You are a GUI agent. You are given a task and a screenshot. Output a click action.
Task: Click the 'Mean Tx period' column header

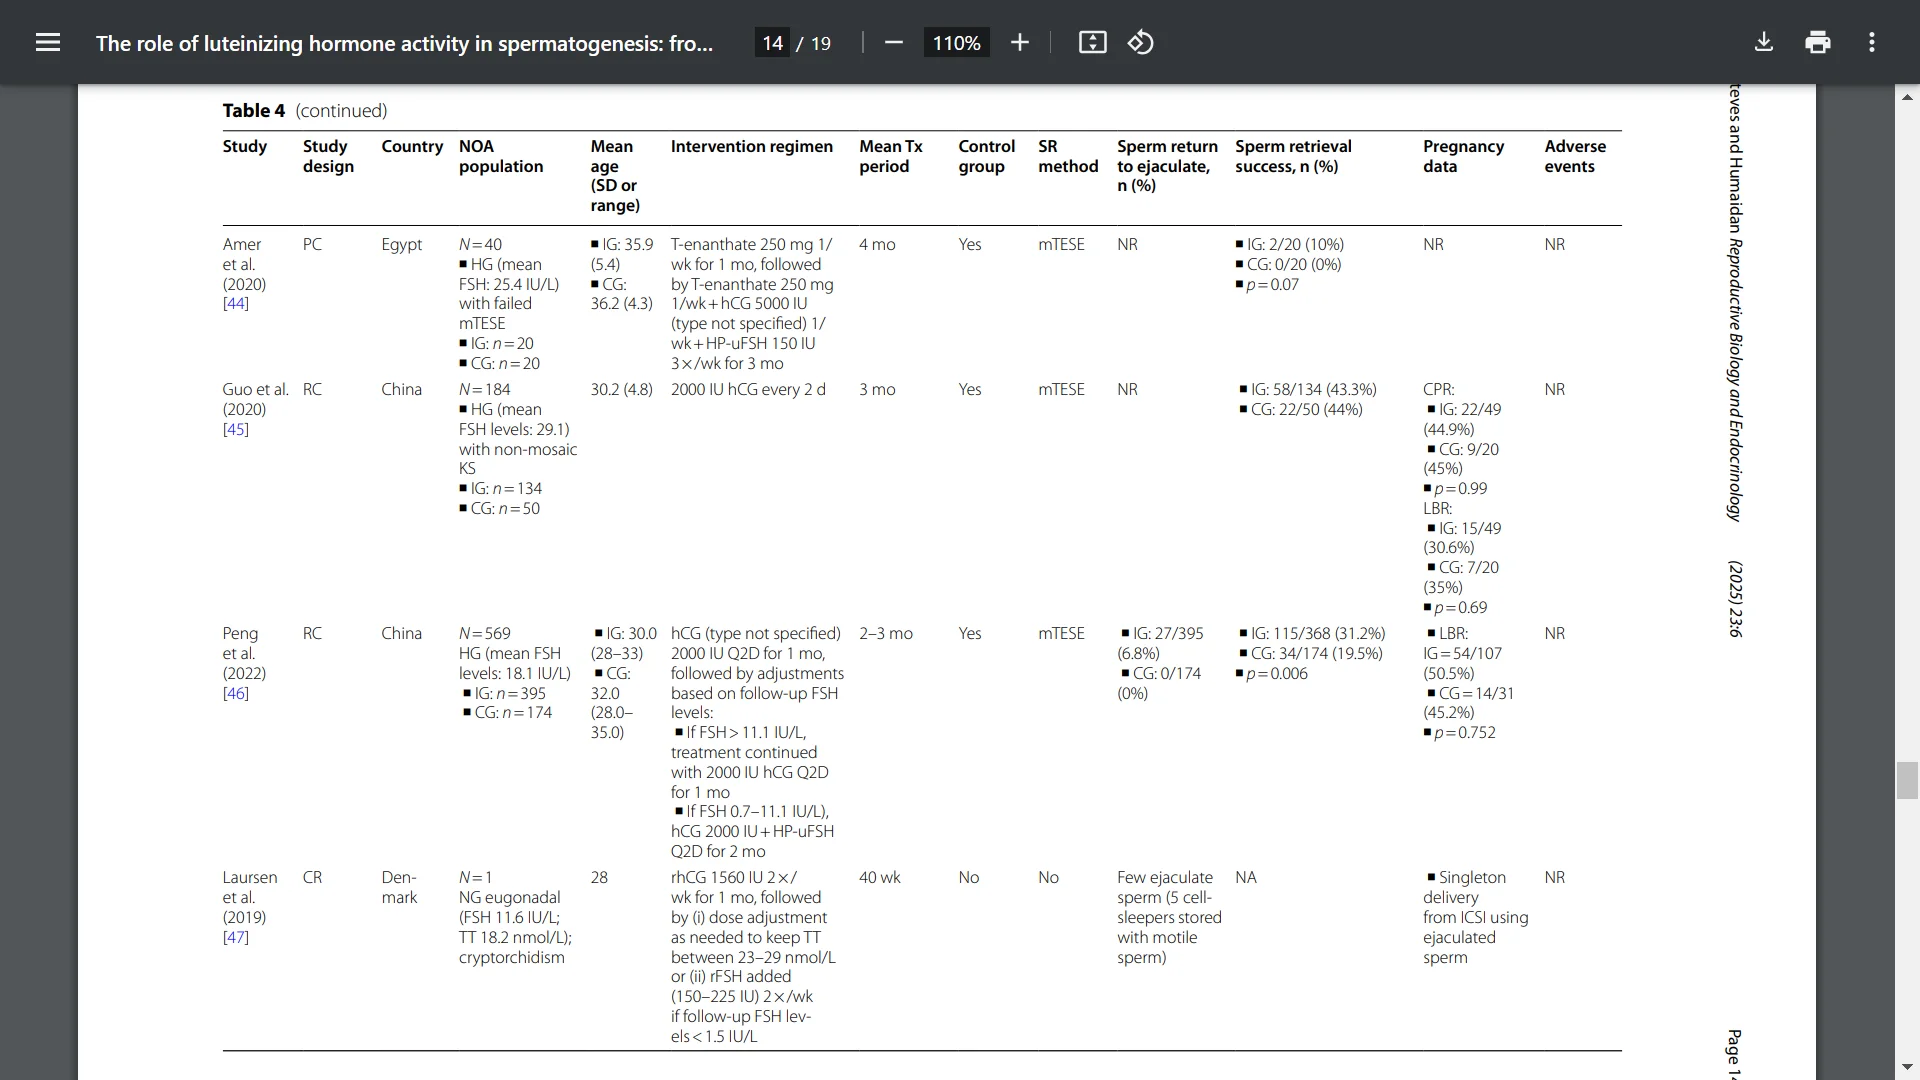tap(890, 156)
